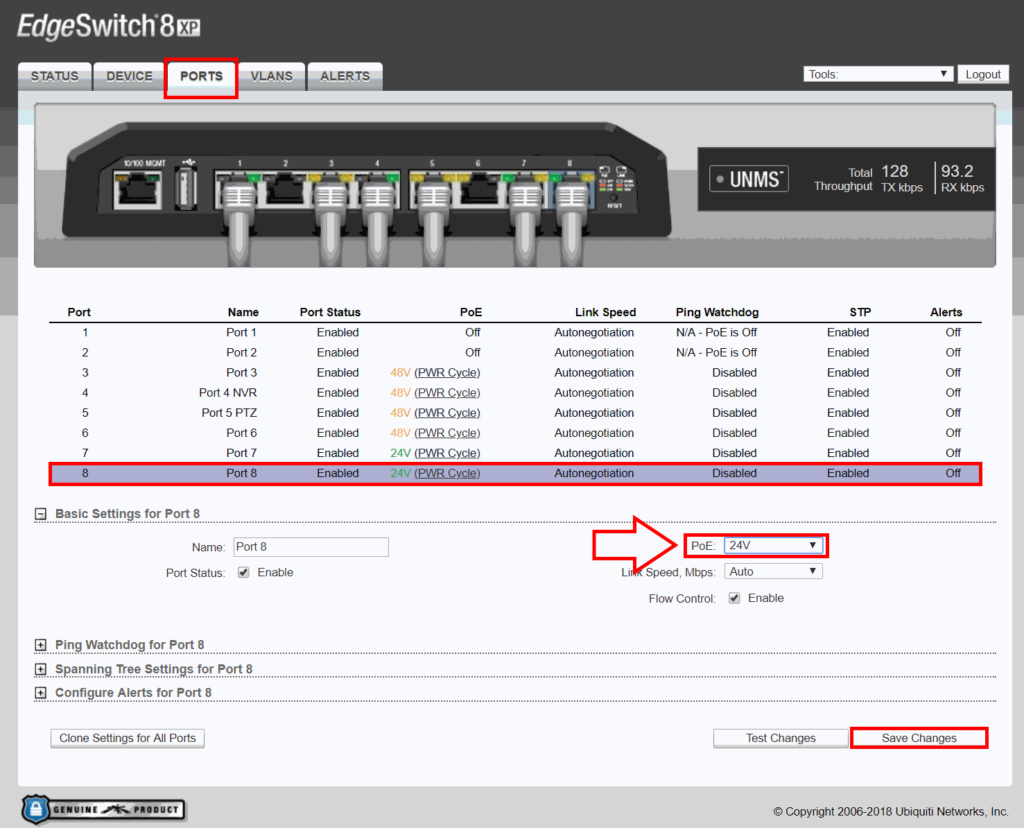Click the Link Speed column header
This screenshot has width=1024, height=828.
click(605, 313)
